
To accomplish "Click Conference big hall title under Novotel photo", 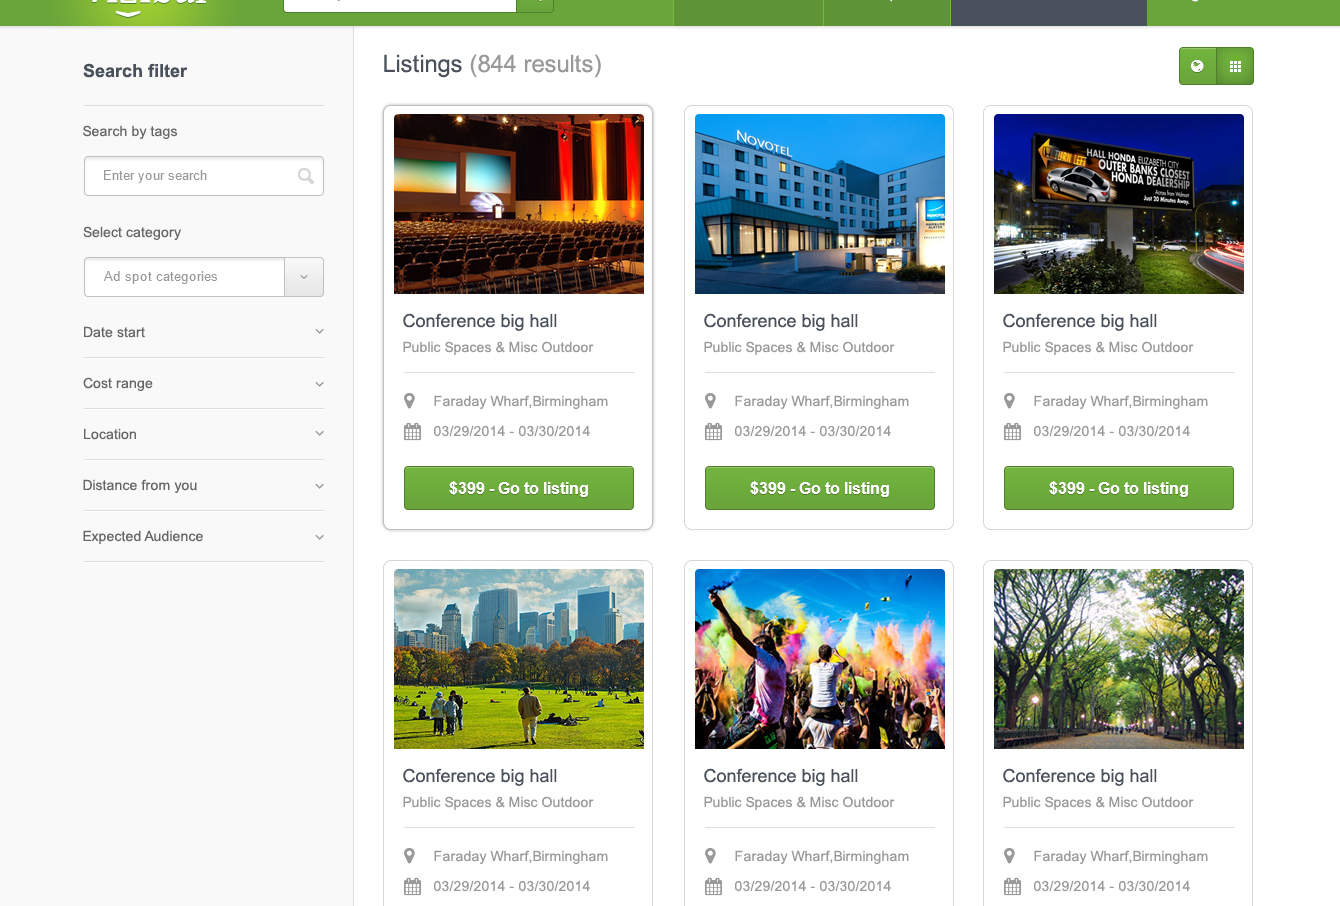I will point(781,321).
